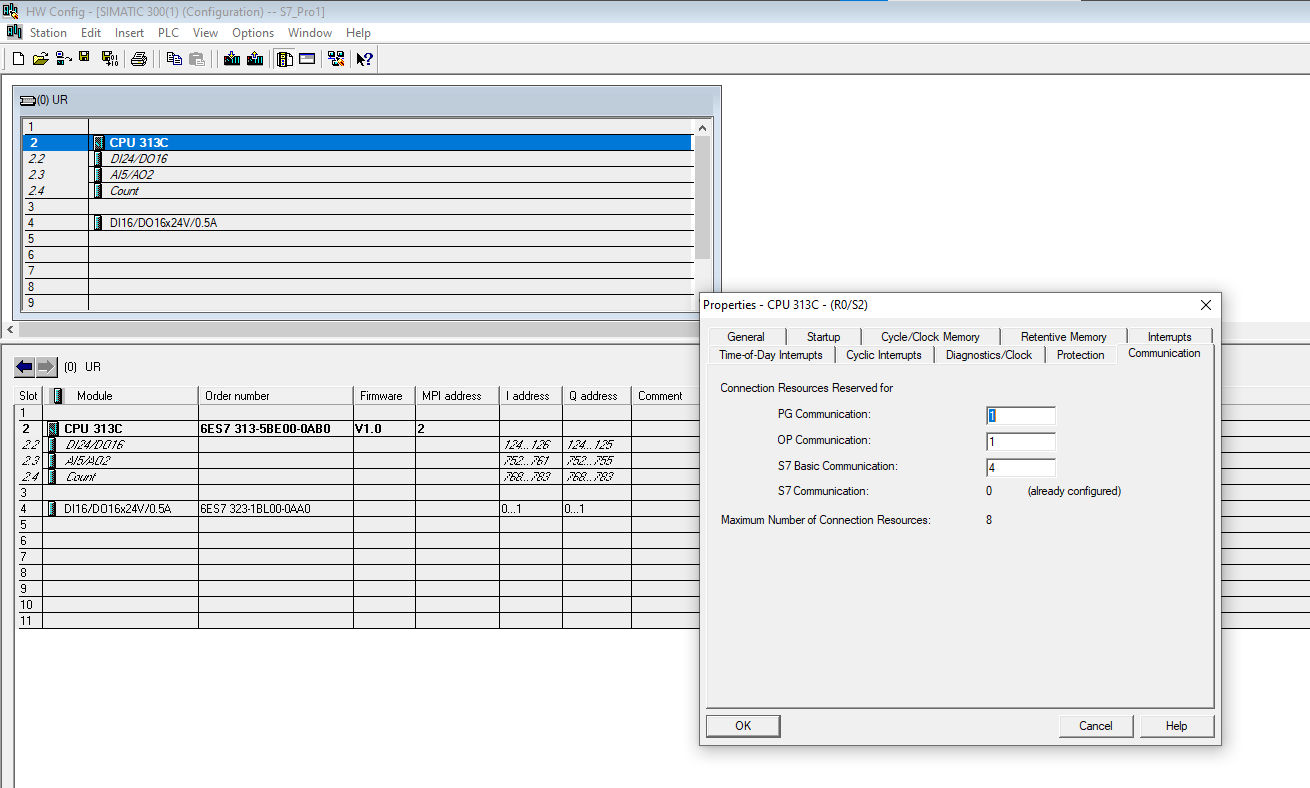
Task: Select the Communication tab
Action: [x=1164, y=353]
